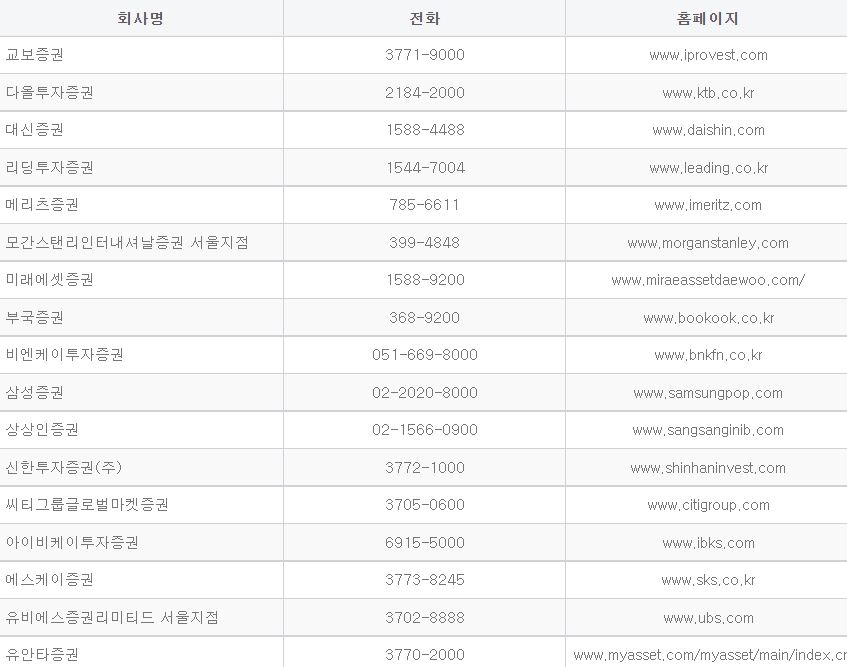
Task: Select phone number 3772-1000
Action: [x=425, y=468]
